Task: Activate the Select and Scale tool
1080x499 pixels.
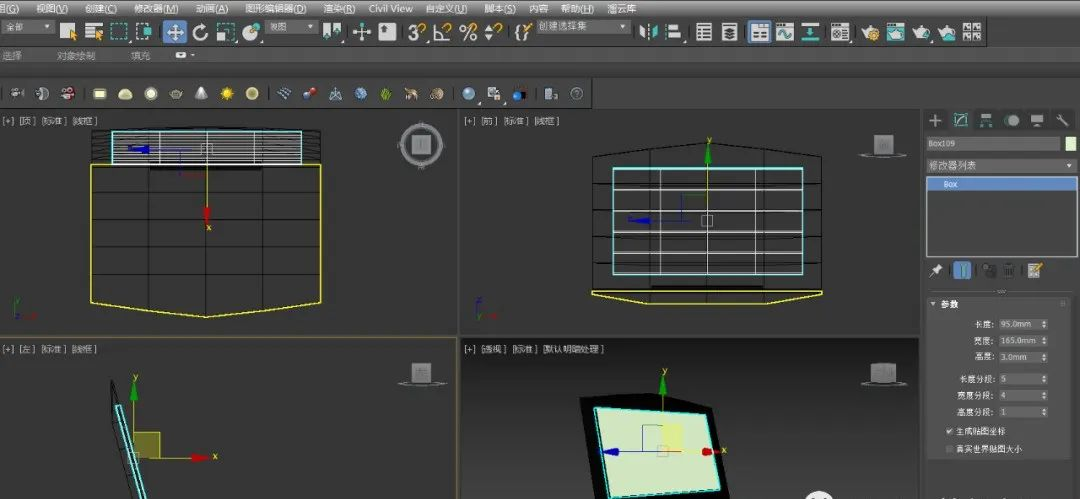Action: click(225, 32)
